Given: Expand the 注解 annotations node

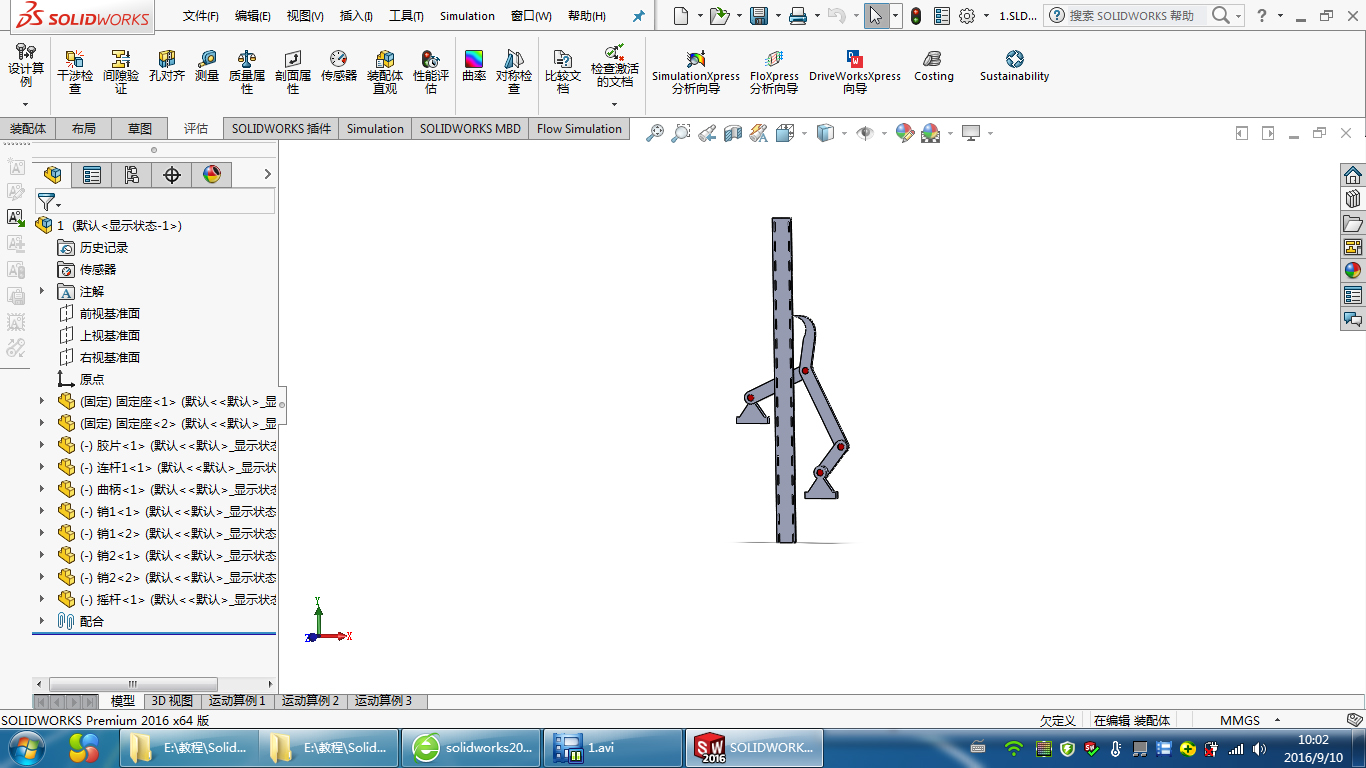Looking at the screenshot, I should (42, 291).
